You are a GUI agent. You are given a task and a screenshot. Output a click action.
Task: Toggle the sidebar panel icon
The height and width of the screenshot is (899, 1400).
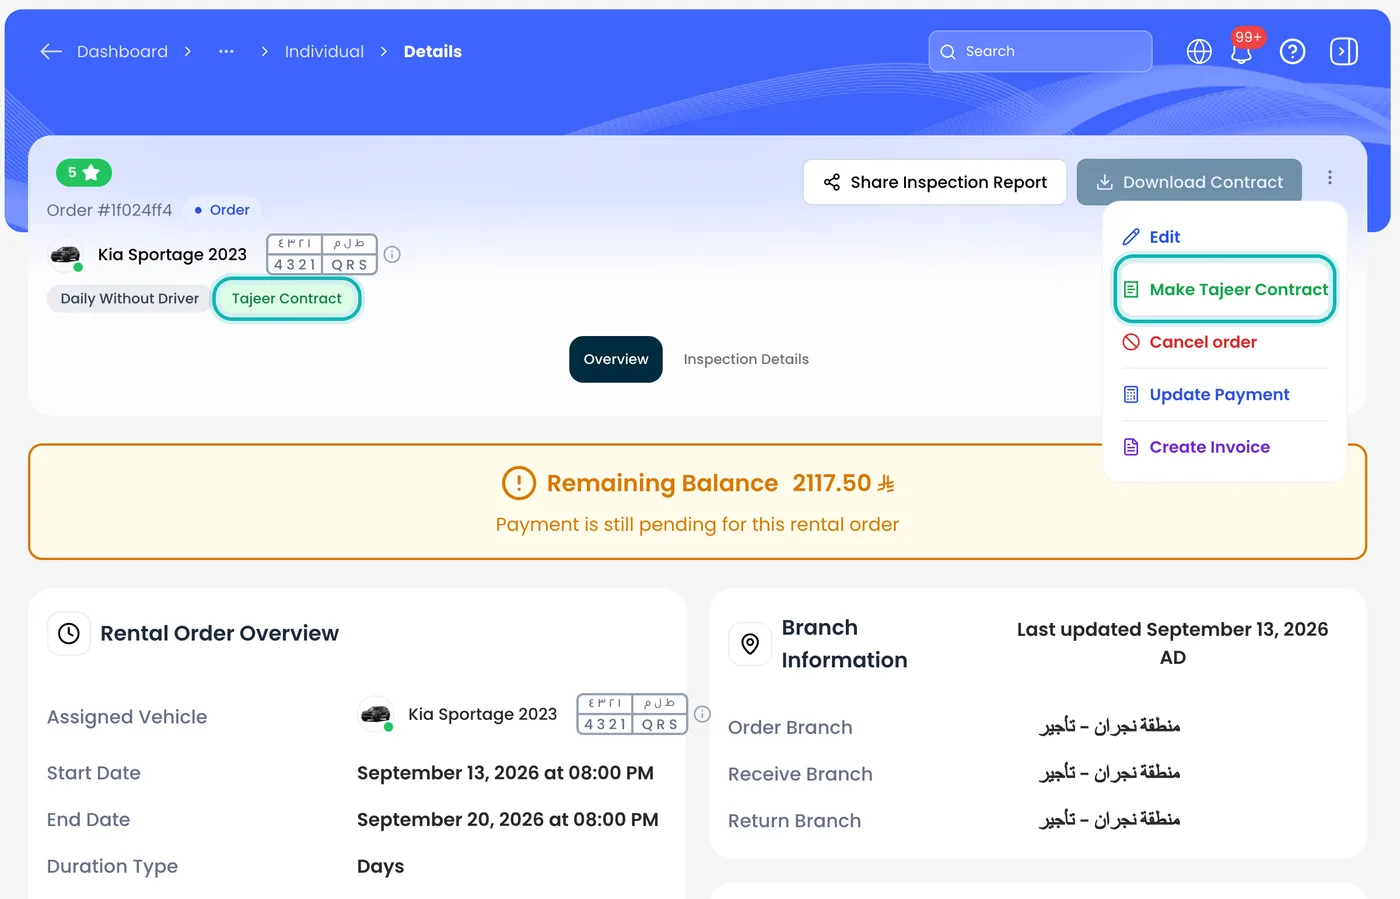click(x=1344, y=51)
